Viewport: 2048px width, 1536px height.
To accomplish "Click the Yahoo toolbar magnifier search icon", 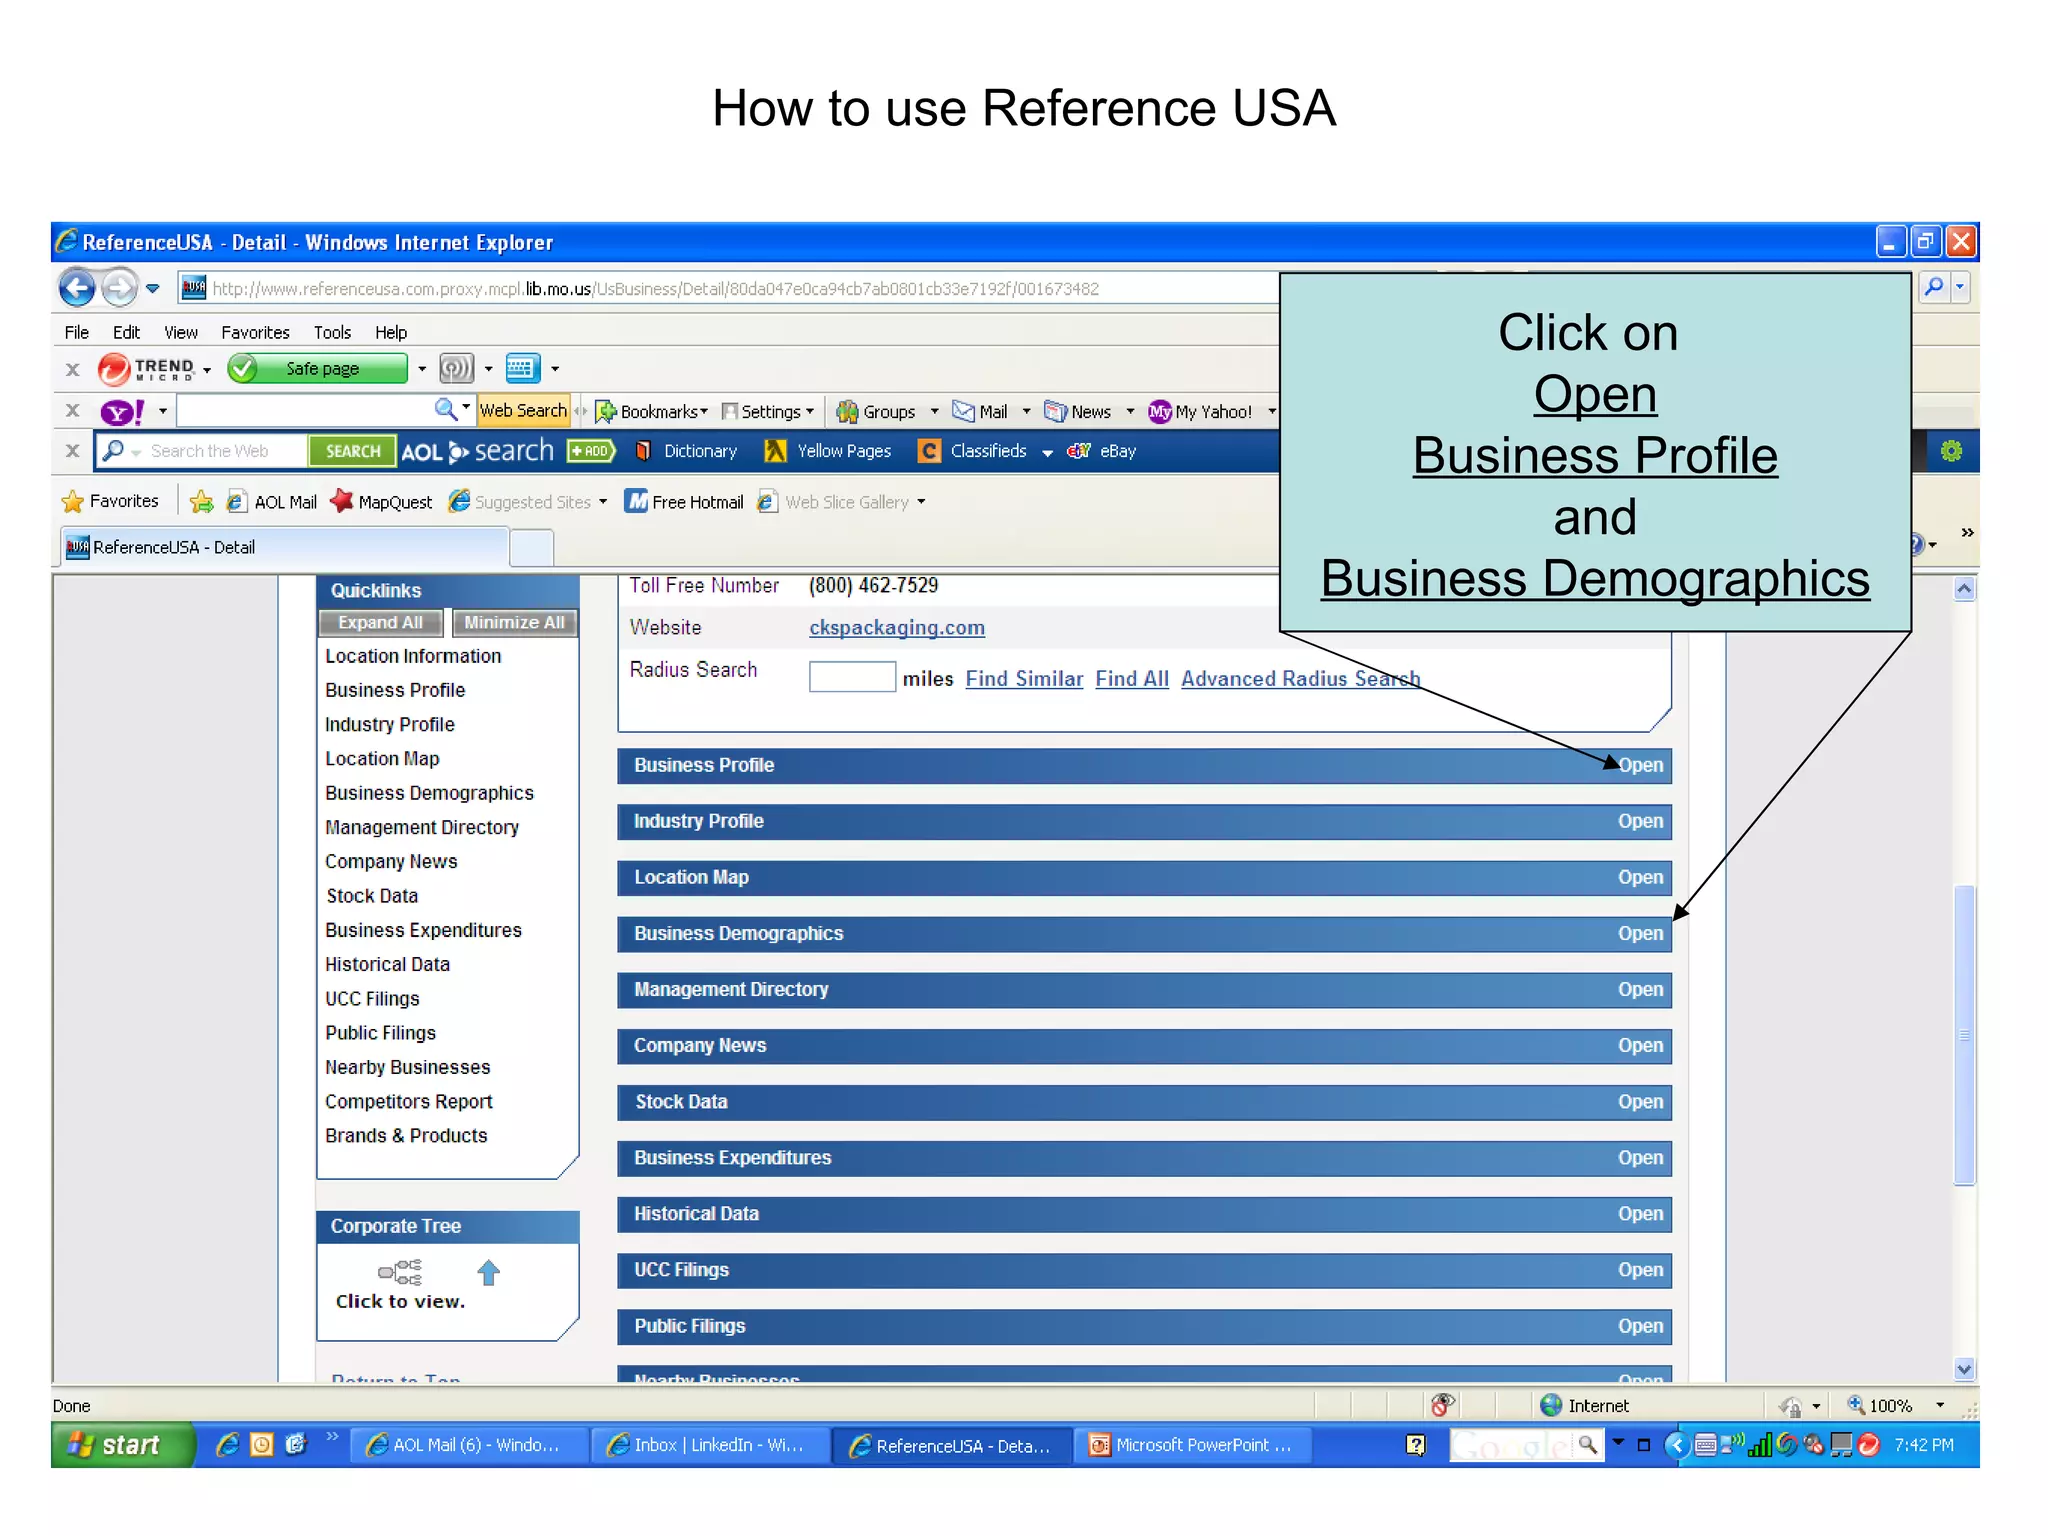I will coord(446,409).
